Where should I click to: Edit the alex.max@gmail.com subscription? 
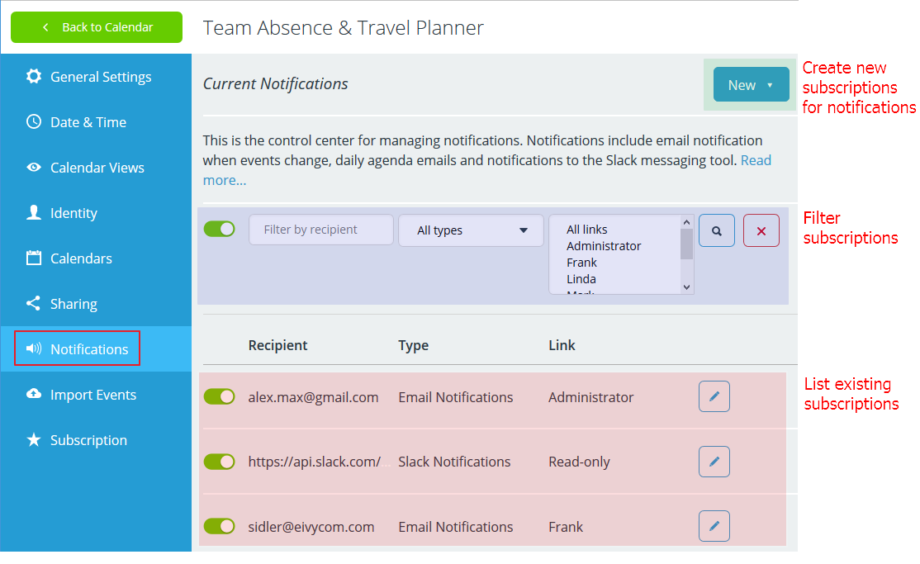click(714, 396)
